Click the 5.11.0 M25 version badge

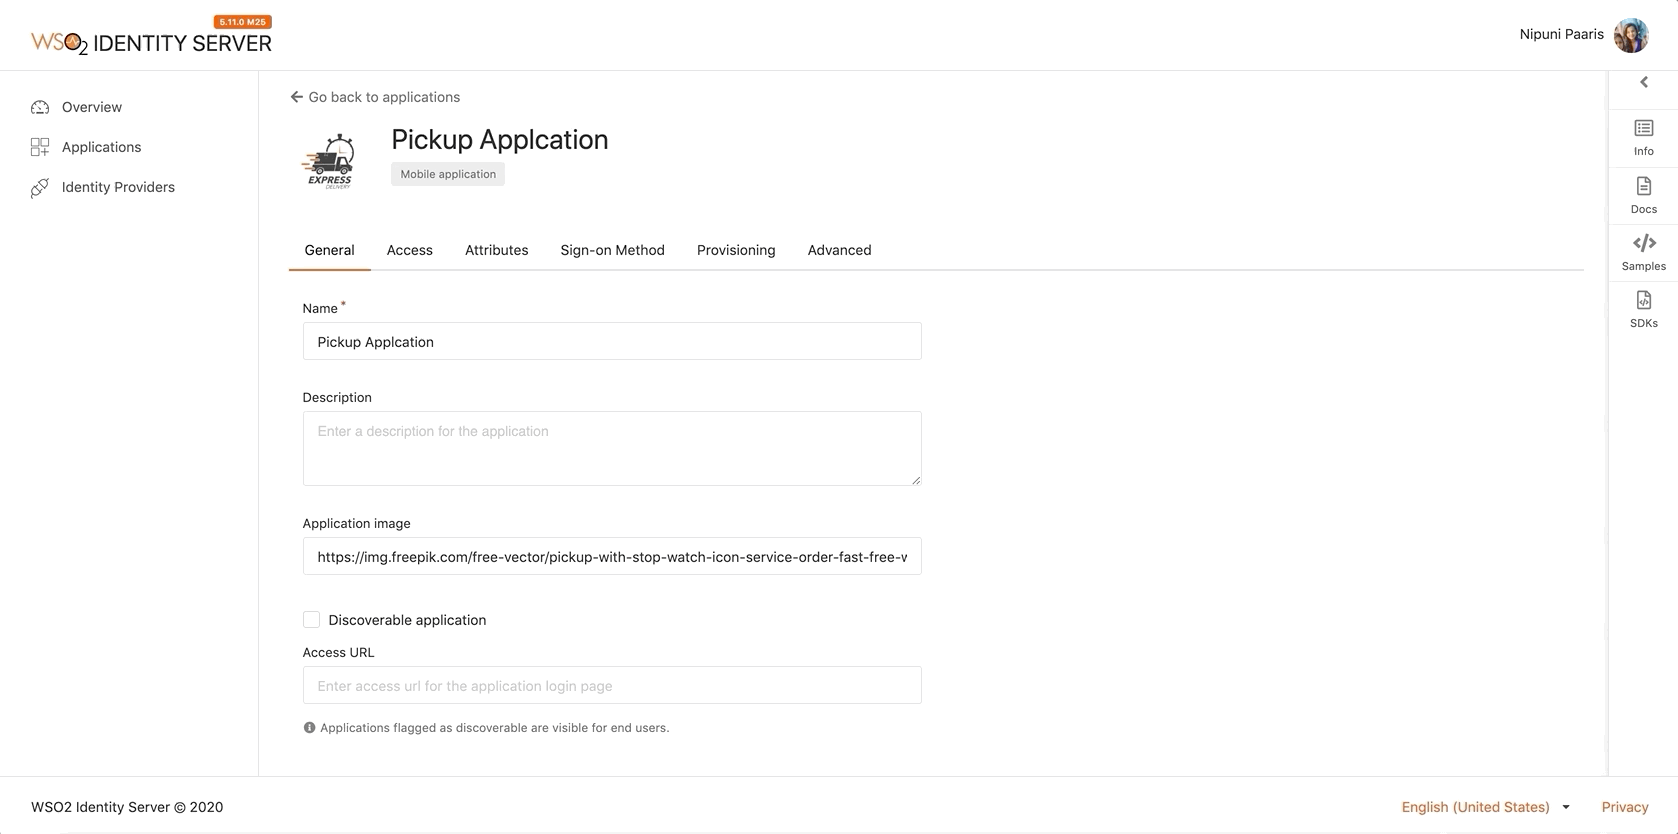[x=243, y=22]
